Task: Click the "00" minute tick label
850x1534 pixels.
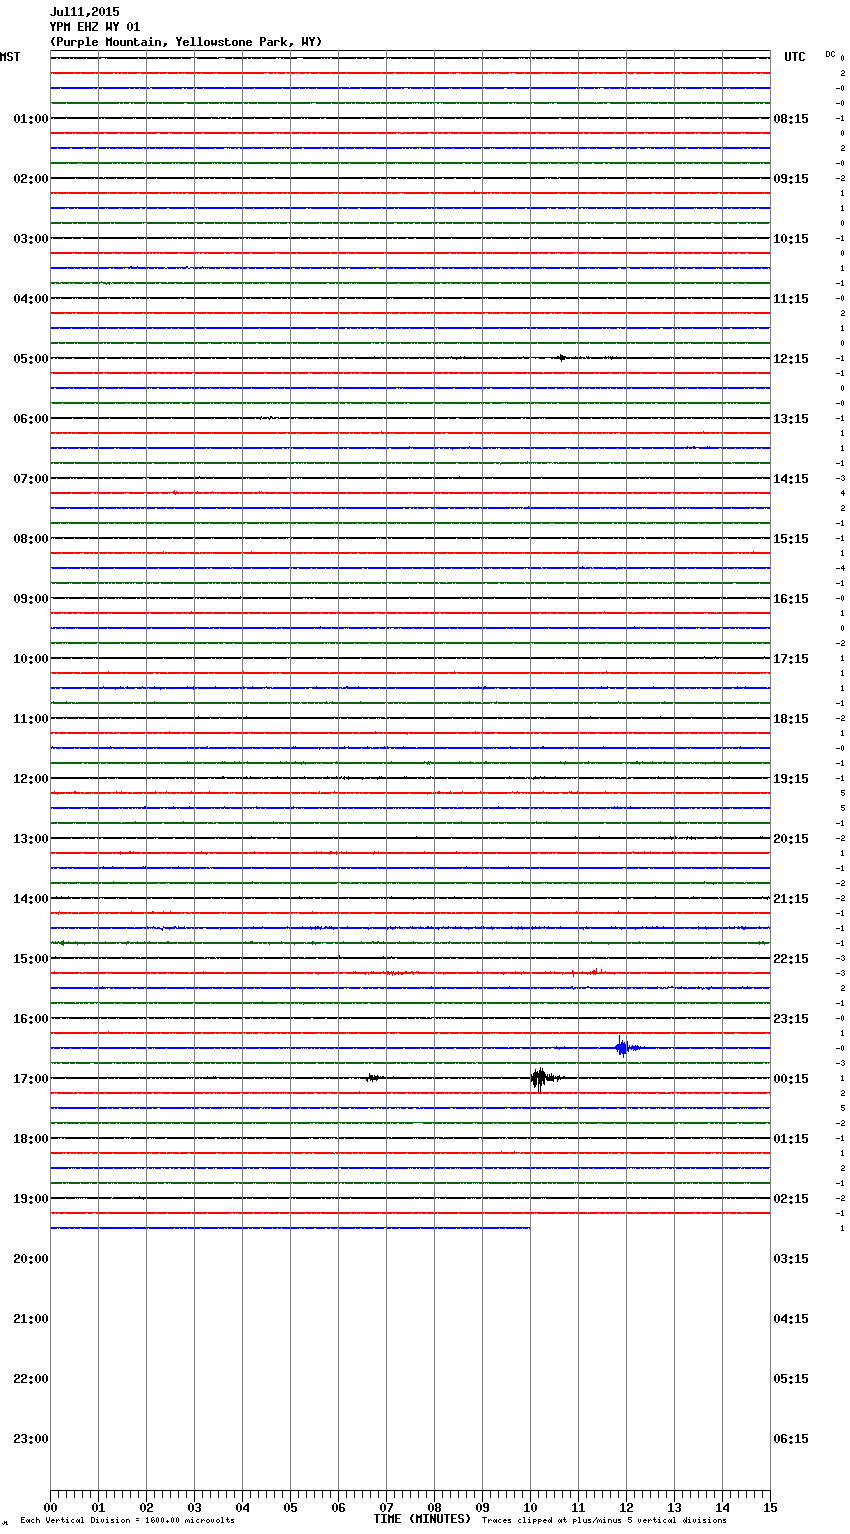Action: [50, 1507]
